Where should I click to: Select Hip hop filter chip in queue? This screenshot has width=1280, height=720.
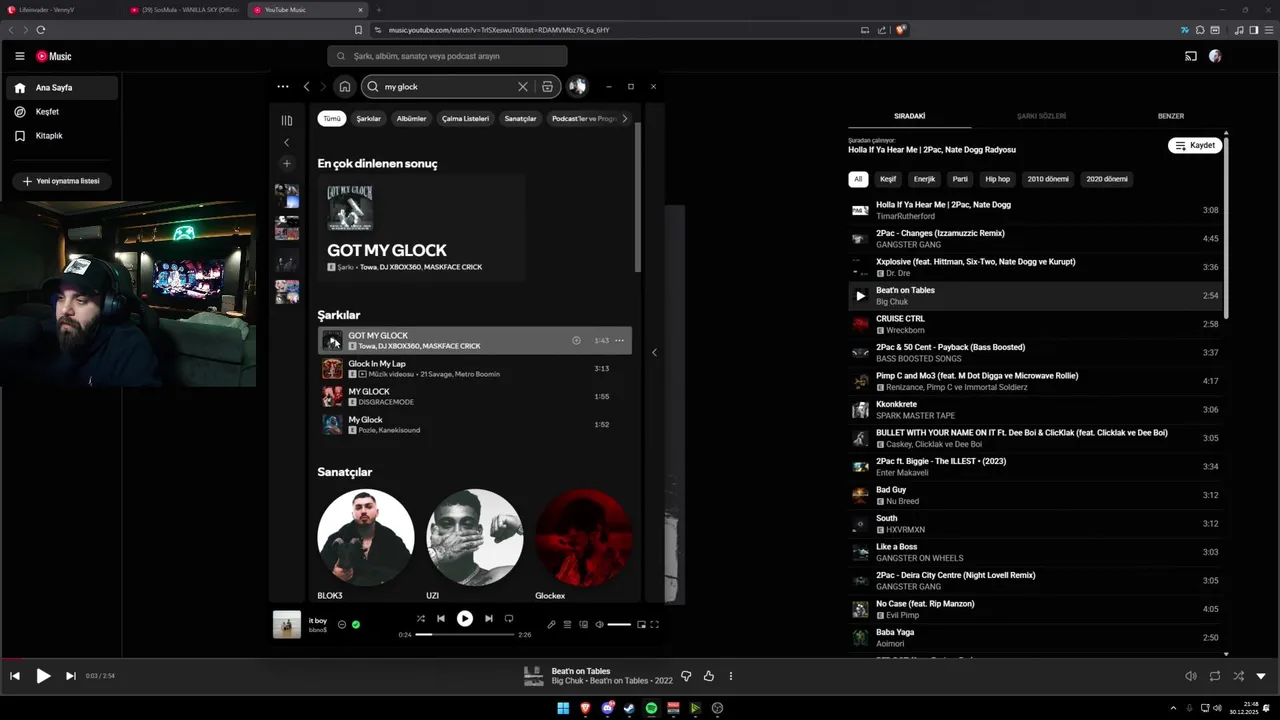pos(998,180)
